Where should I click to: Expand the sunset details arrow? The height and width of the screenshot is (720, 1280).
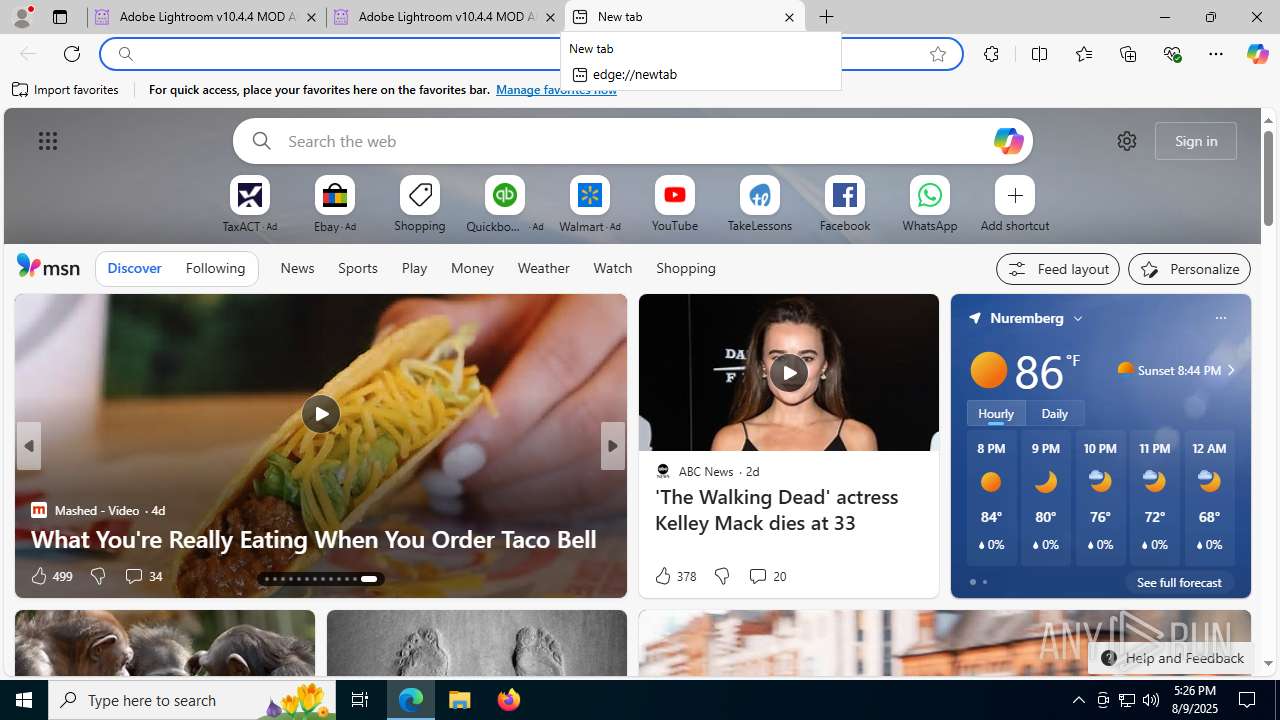coord(1231,370)
